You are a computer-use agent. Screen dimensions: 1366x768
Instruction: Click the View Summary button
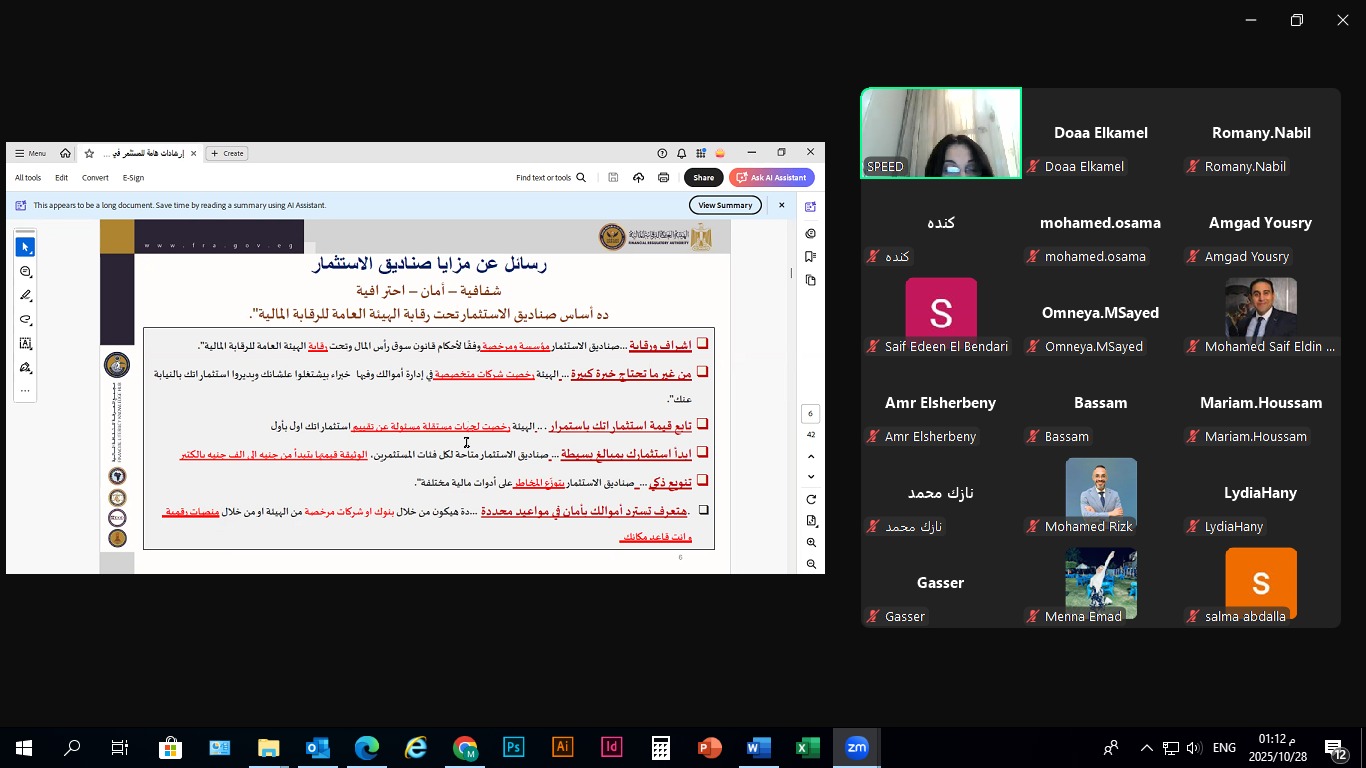click(725, 205)
